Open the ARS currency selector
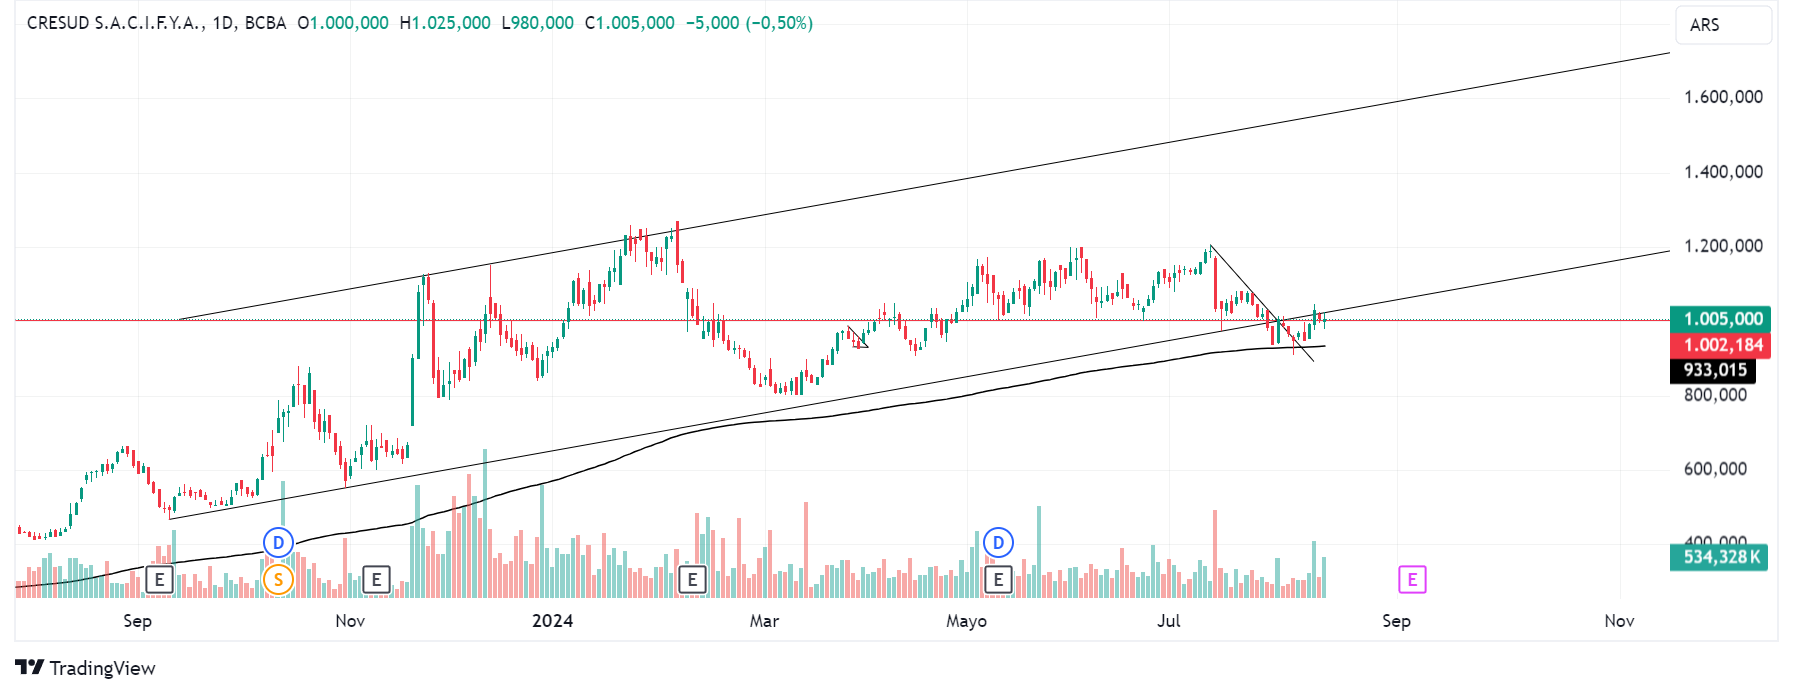The width and height of the screenshot is (1793, 694). pyautogui.click(x=1723, y=25)
